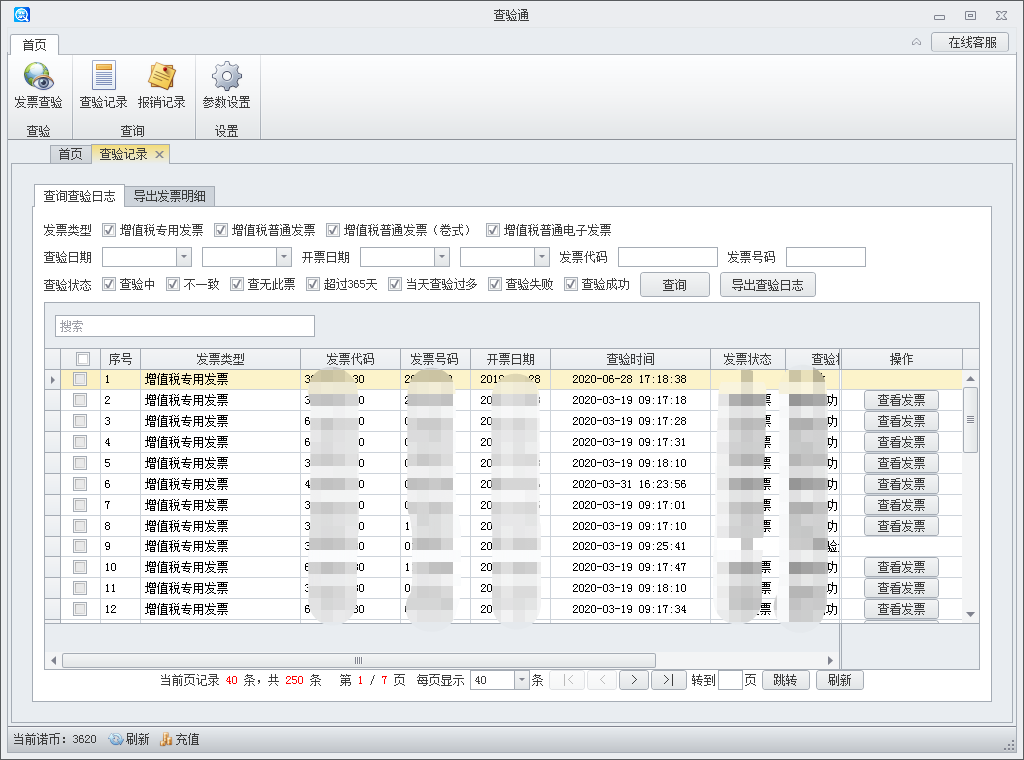Image resolution: width=1024 pixels, height=760 pixels.
Task: Open the 查验日期 end date dropdown
Action: coord(284,257)
